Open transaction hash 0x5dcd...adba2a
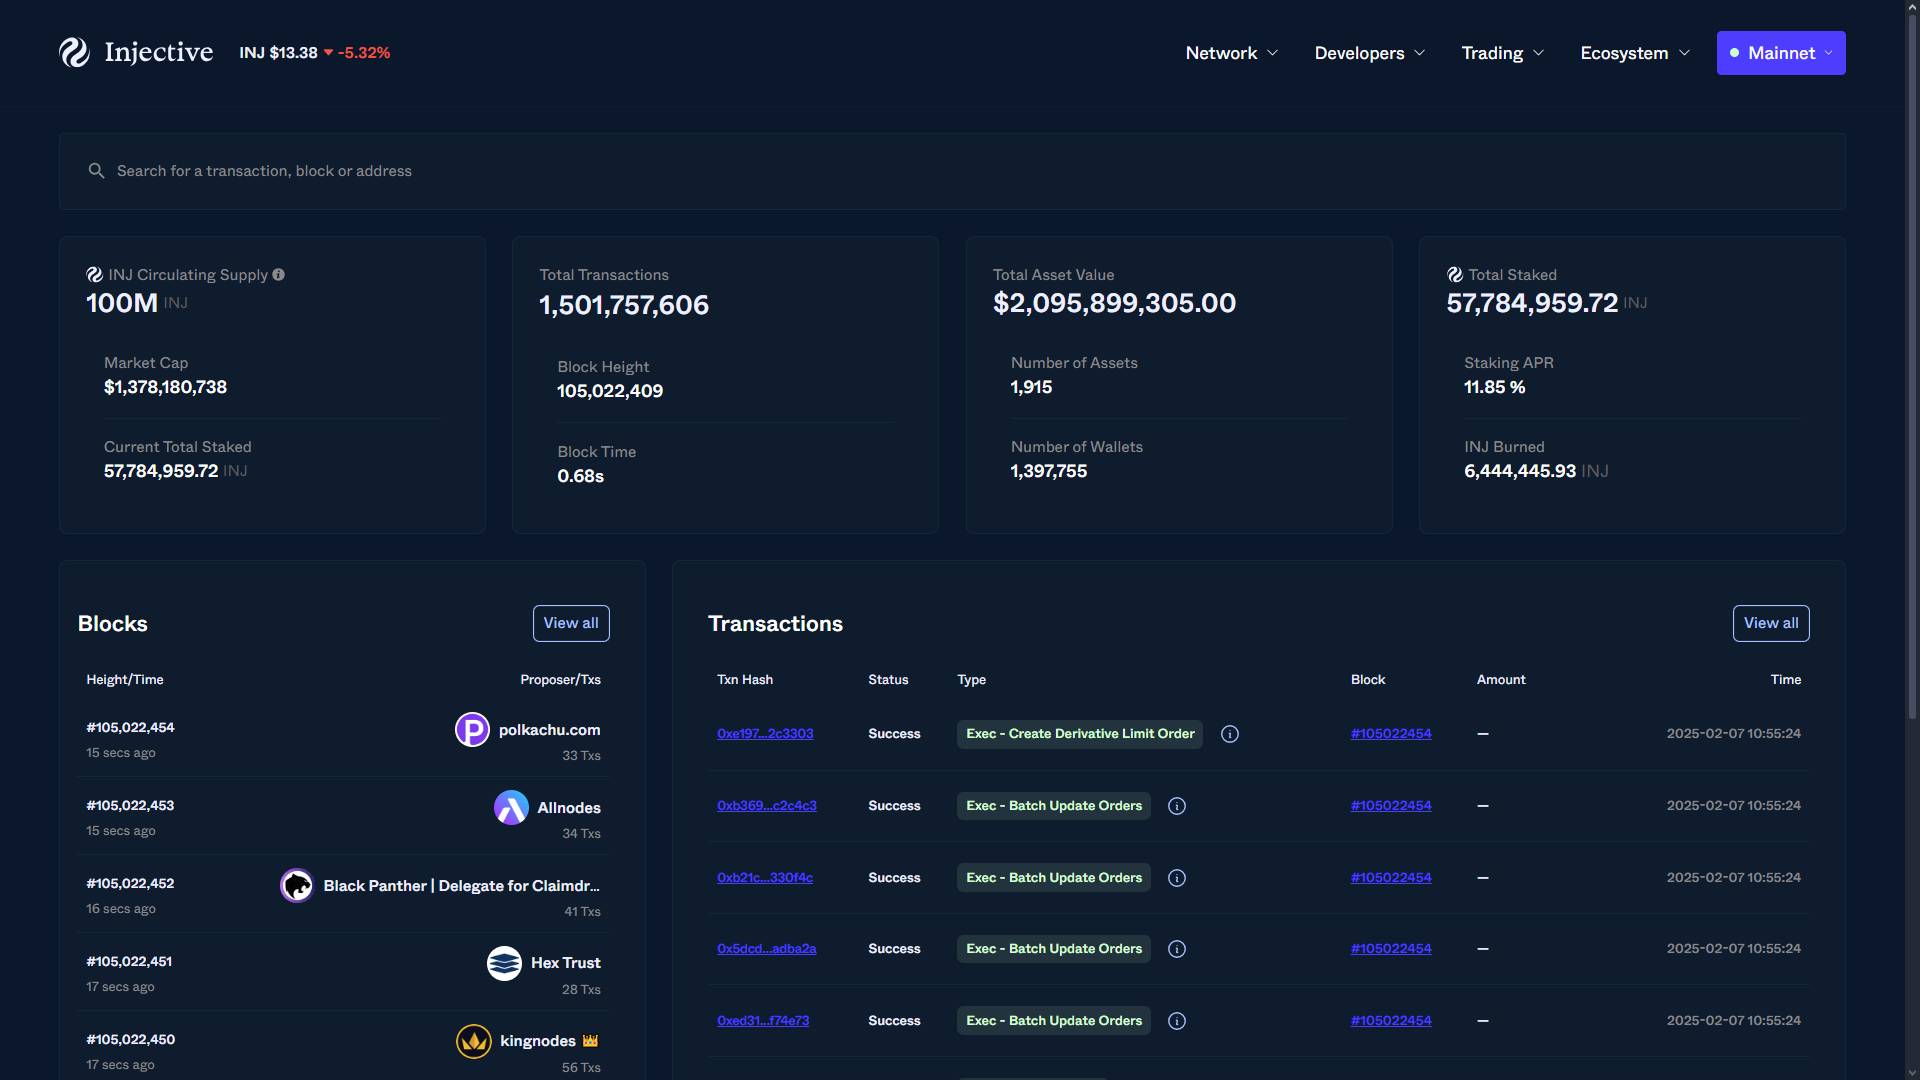The height and width of the screenshot is (1080, 1920). pyautogui.click(x=766, y=949)
